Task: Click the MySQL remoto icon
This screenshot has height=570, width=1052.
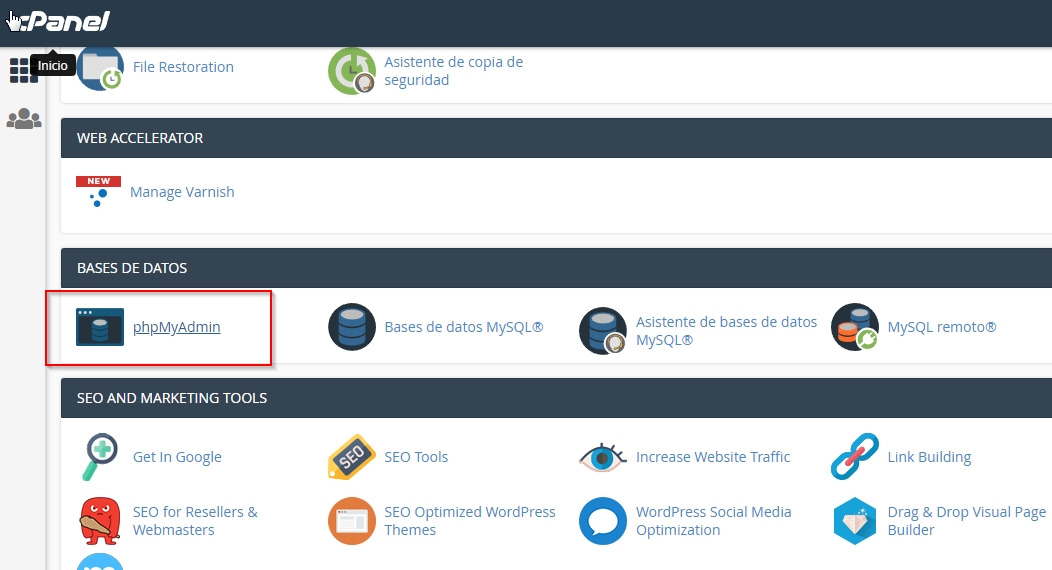Action: [855, 327]
